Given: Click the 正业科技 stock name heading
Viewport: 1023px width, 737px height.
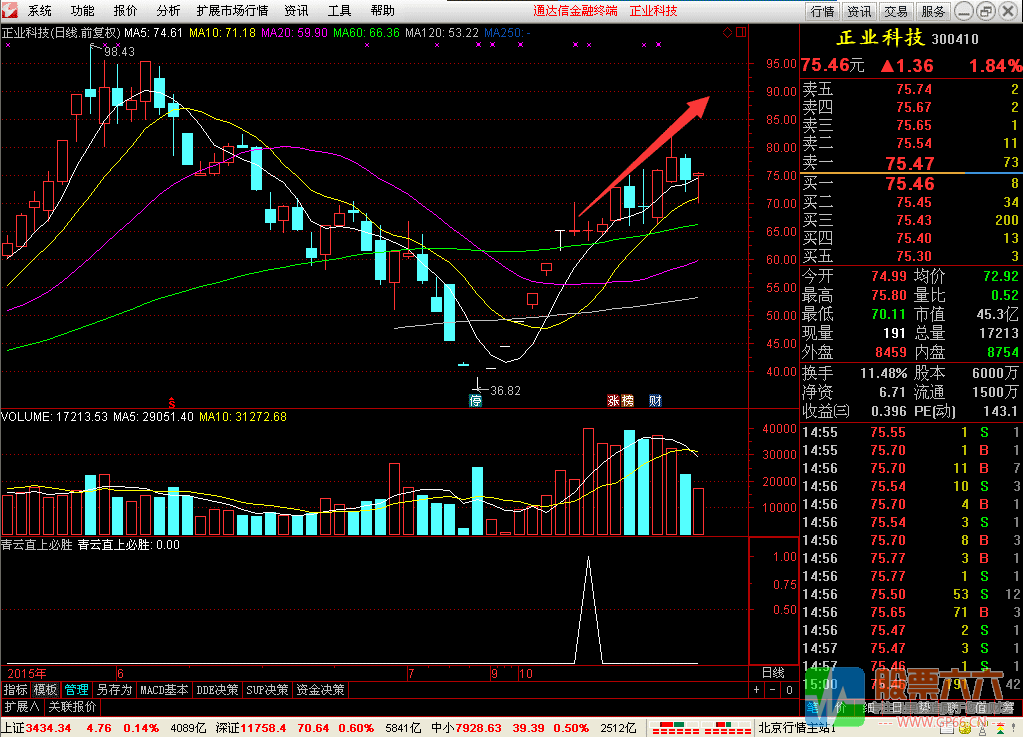Looking at the screenshot, I should tap(881, 38).
